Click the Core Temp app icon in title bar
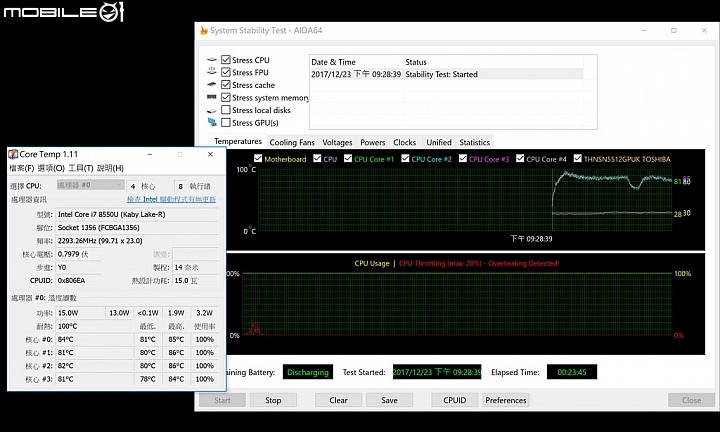The height and width of the screenshot is (432, 720). [13, 154]
